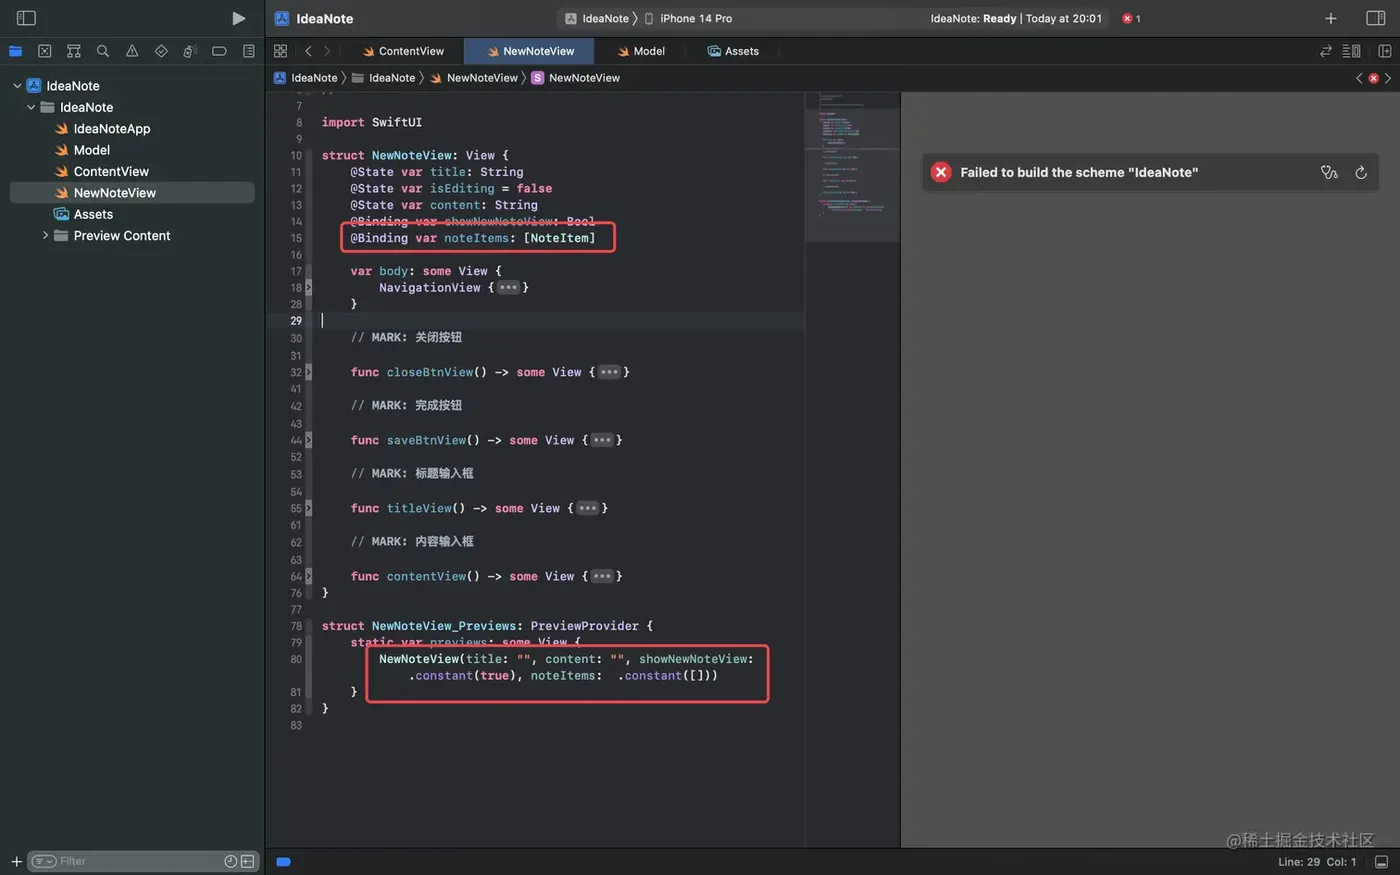This screenshot has height=875, width=1400.
Task: Enable code review mode
Action: pyautogui.click(x=1326, y=51)
